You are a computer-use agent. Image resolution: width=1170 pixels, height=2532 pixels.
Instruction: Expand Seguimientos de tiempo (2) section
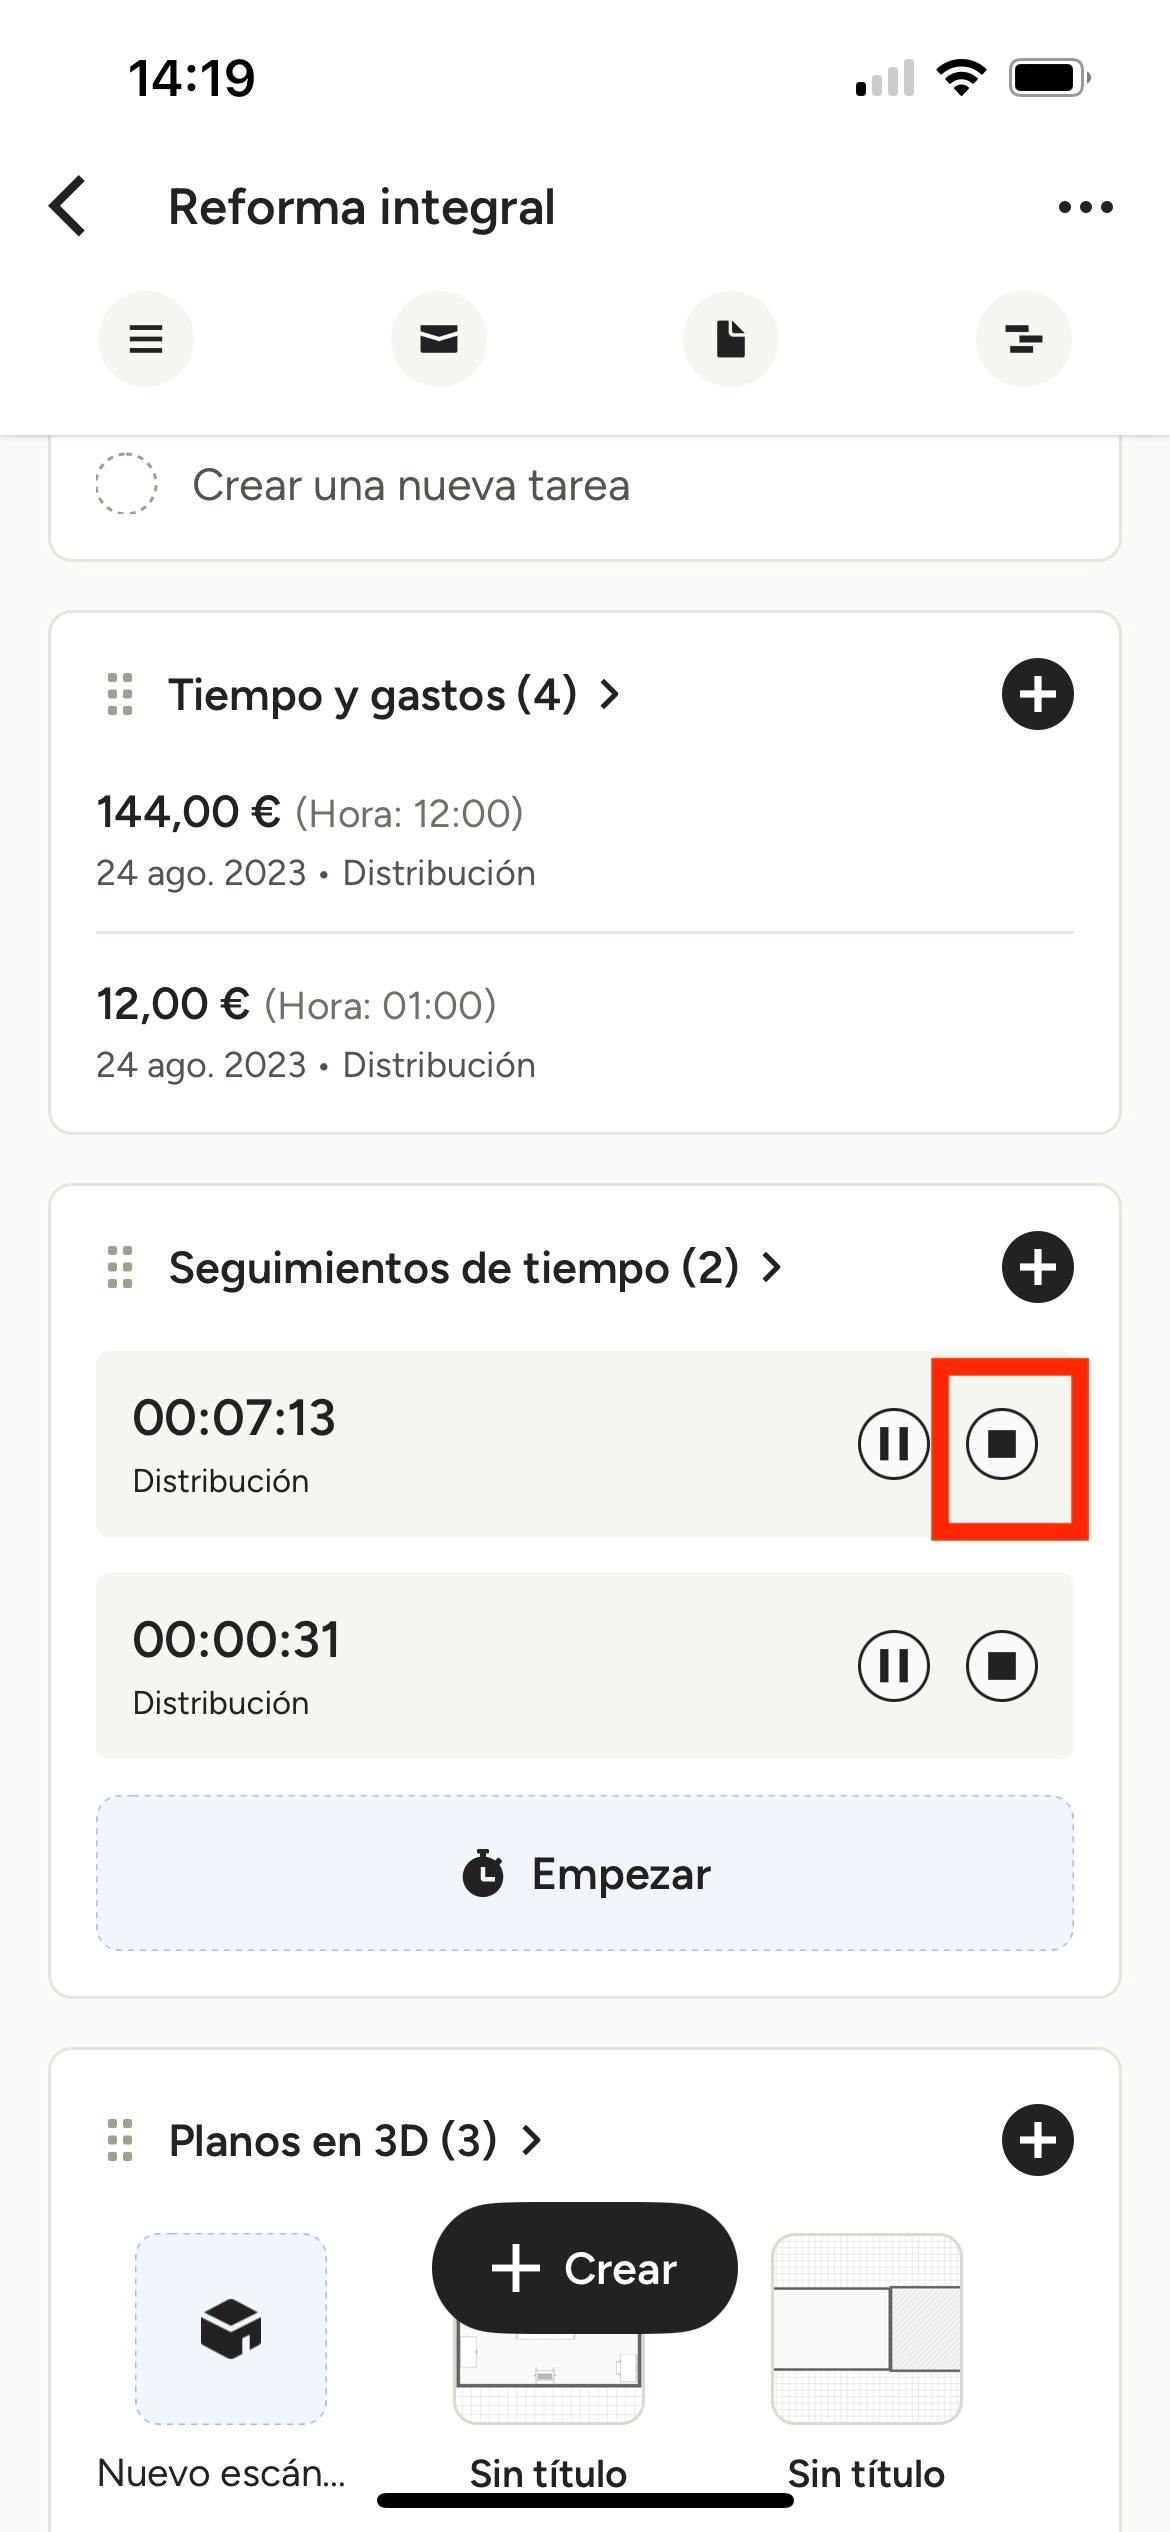pyautogui.click(x=474, y=1267)
